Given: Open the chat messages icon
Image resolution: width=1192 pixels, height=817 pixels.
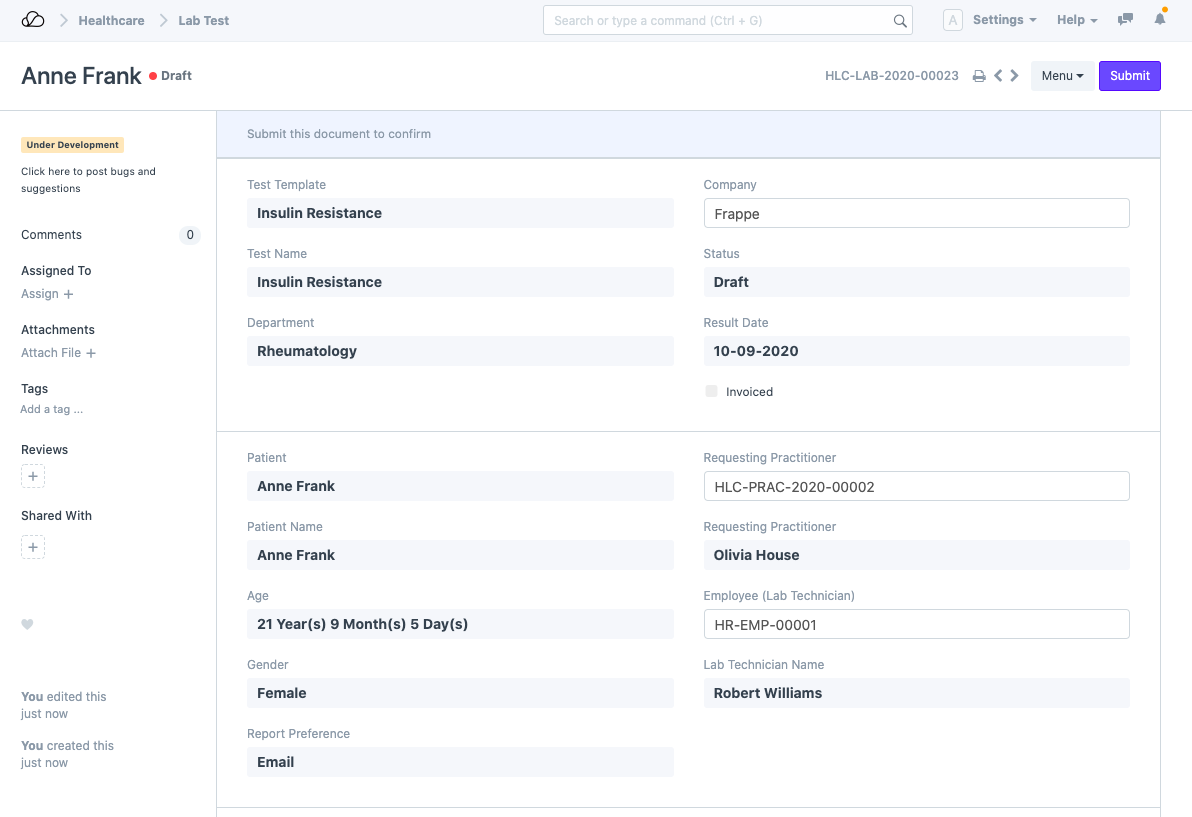Looking at the screenshot, I should click(1126, 20).
